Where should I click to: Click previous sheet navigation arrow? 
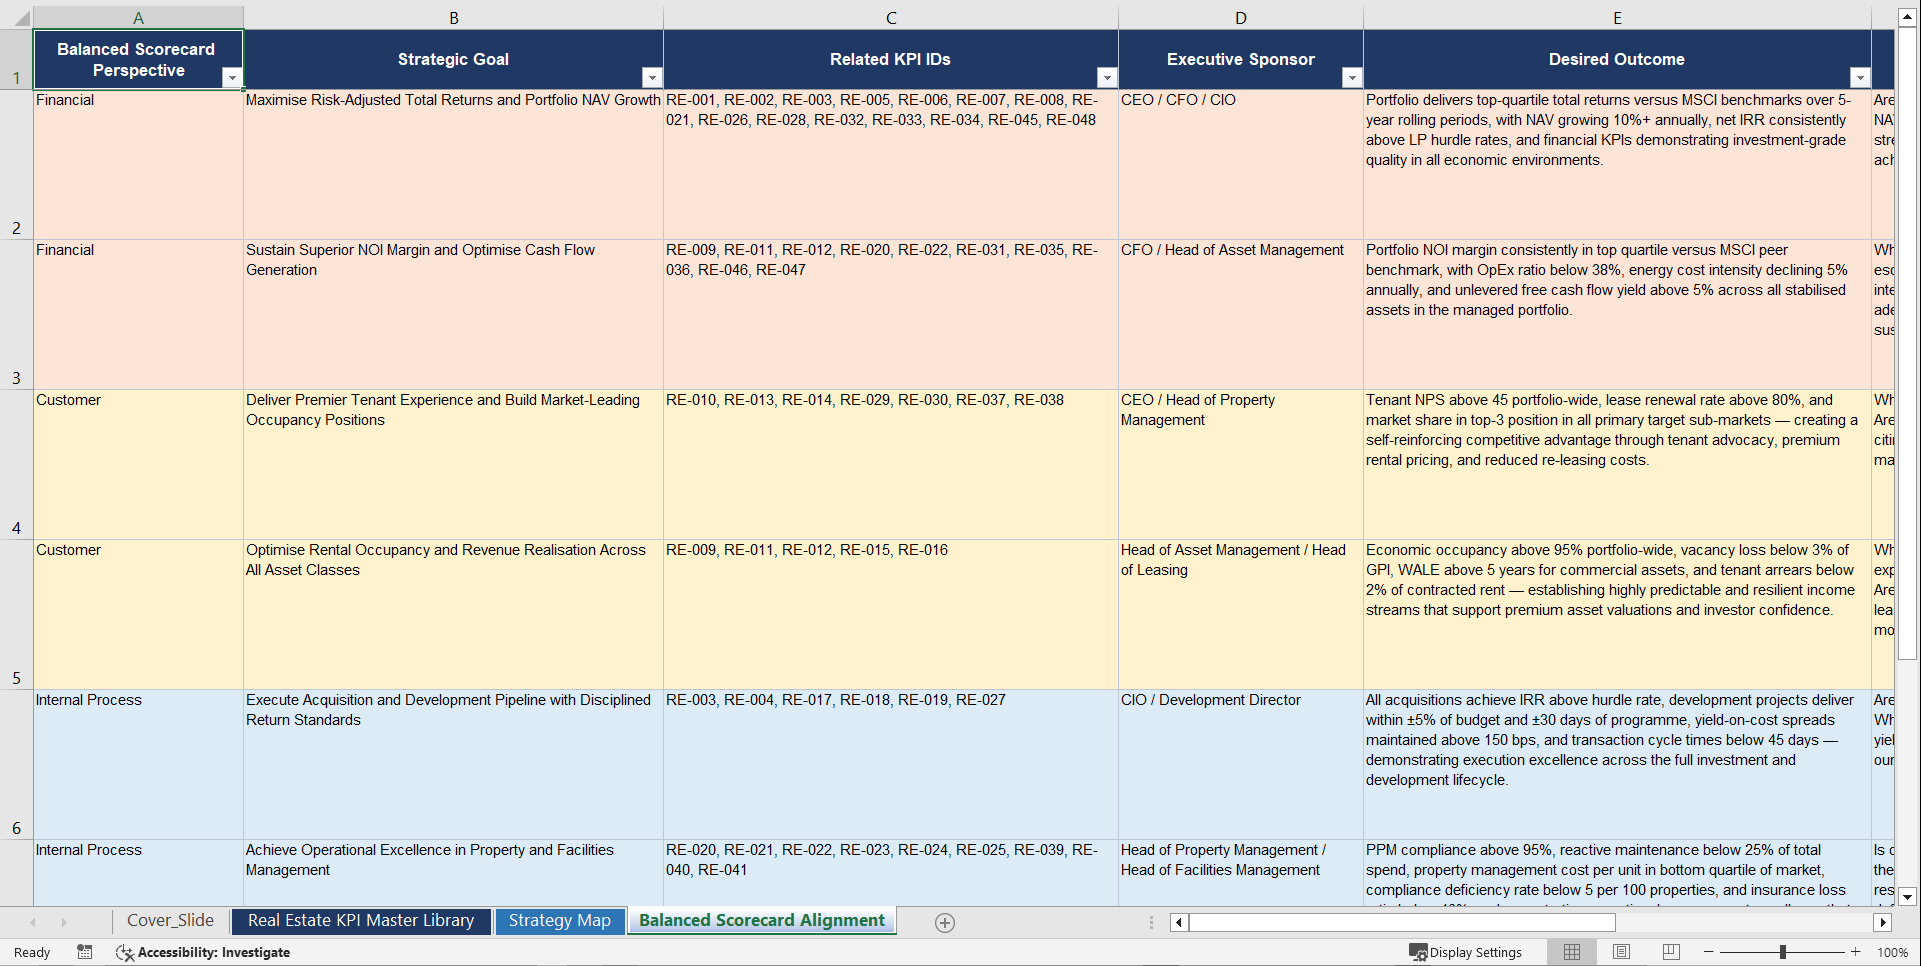(33, 922)
